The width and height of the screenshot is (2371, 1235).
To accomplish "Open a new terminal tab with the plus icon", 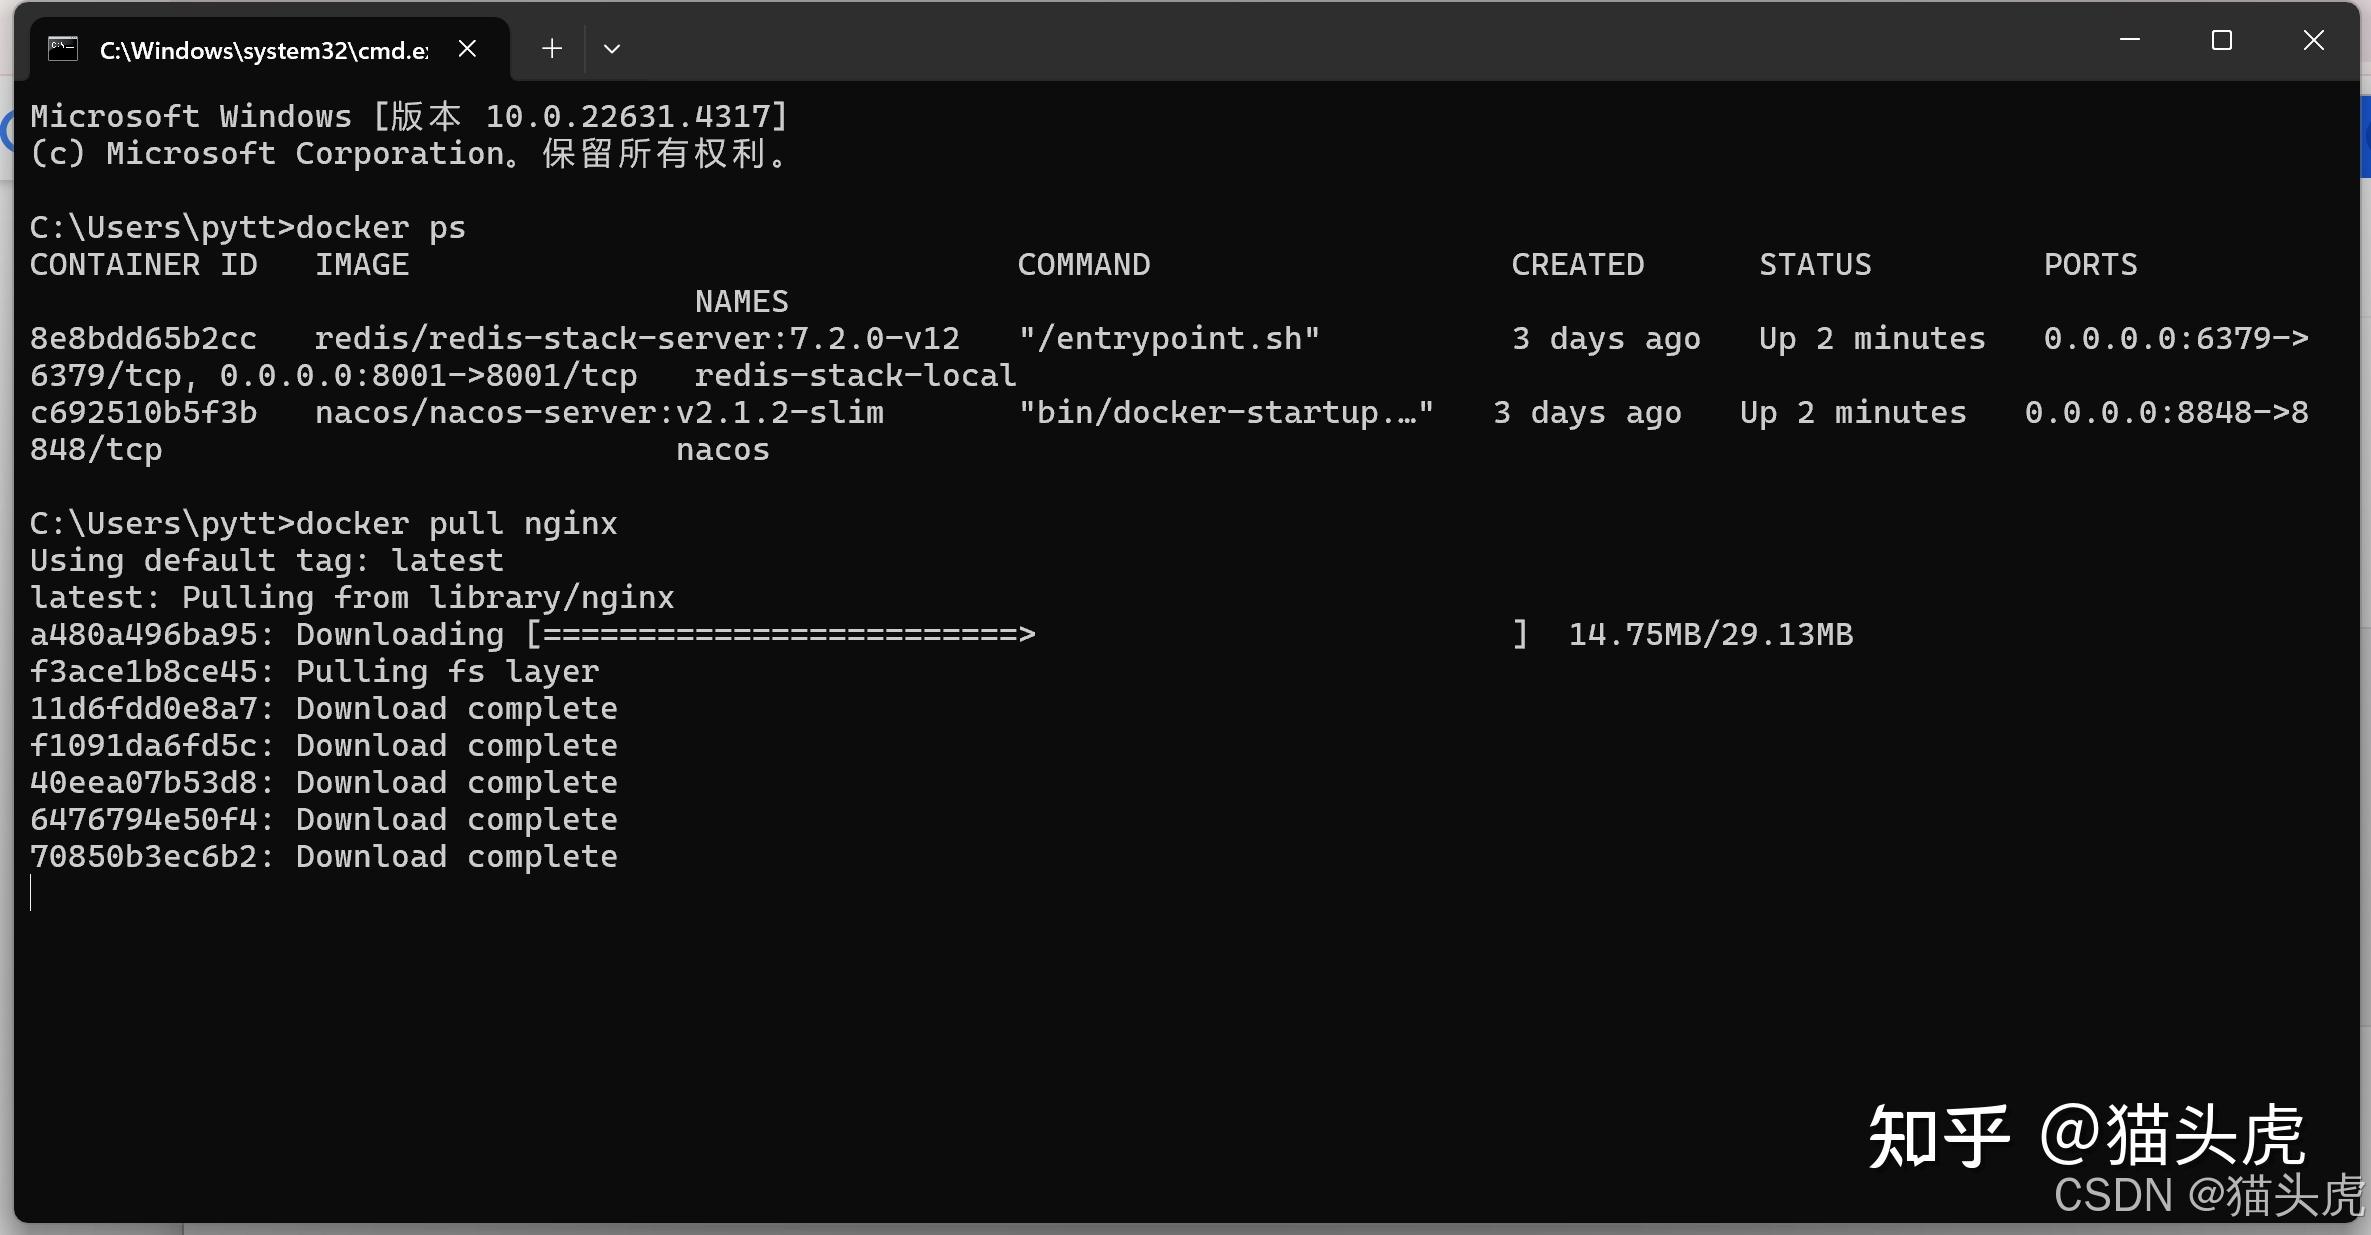I will point(551,48).
